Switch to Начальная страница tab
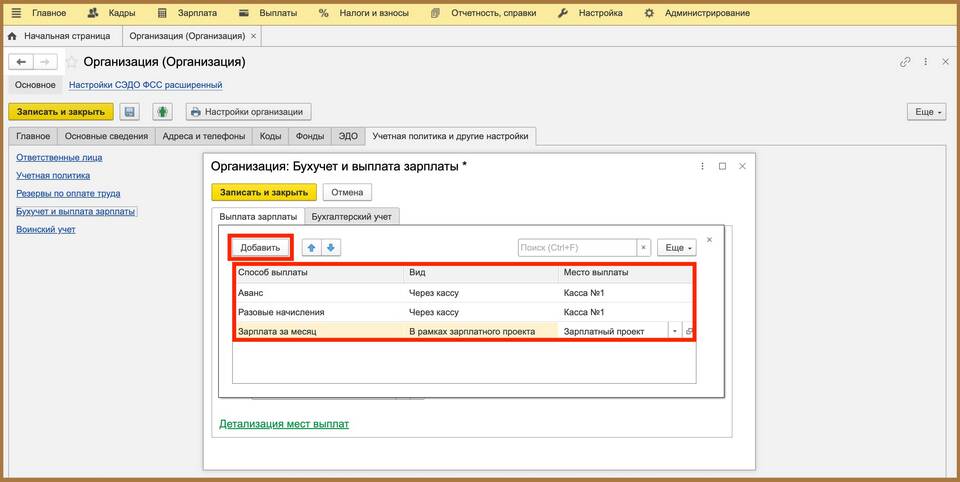The height and width of the screenshot is (482, 960). (x=67, y=36)
